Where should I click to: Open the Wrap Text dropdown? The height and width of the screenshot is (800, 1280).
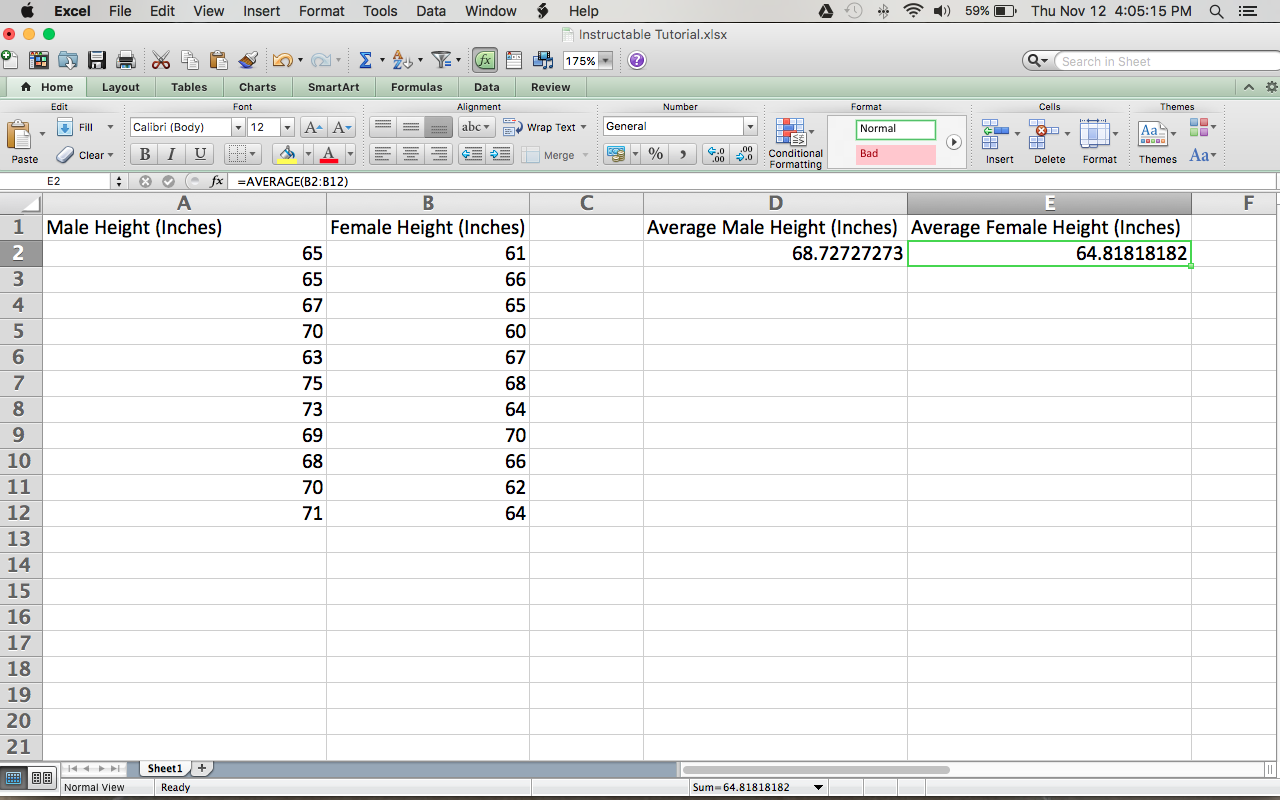pos(583,127)
